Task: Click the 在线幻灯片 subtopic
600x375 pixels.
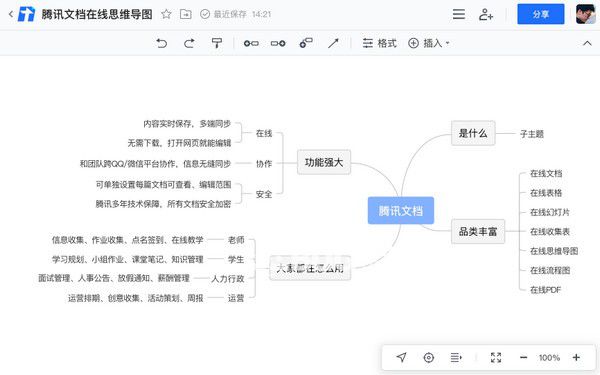Action: click(550, 212)
